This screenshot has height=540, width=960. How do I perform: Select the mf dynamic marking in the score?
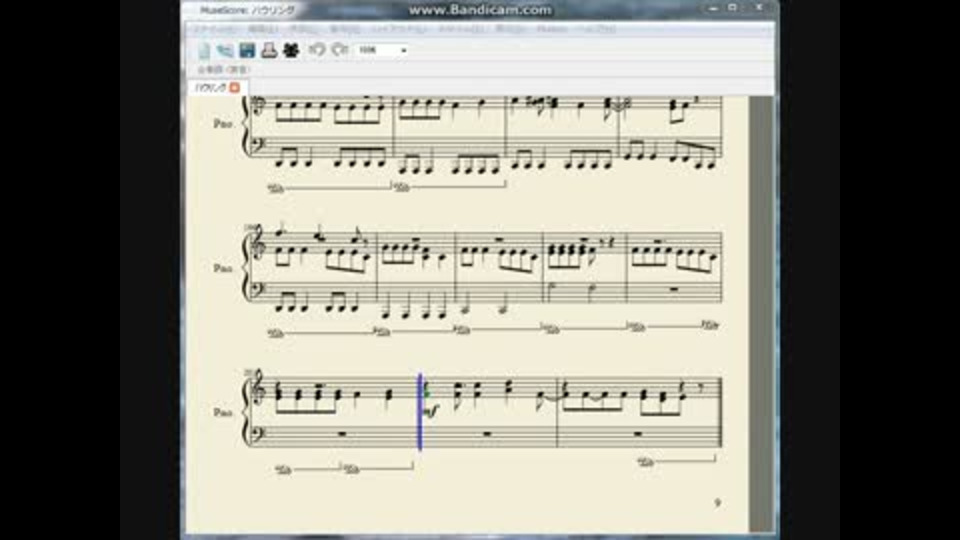point(430,411)
